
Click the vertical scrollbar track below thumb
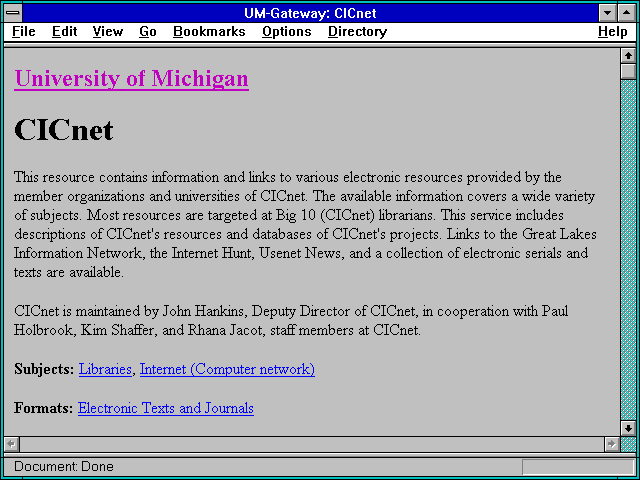point(628,250)
